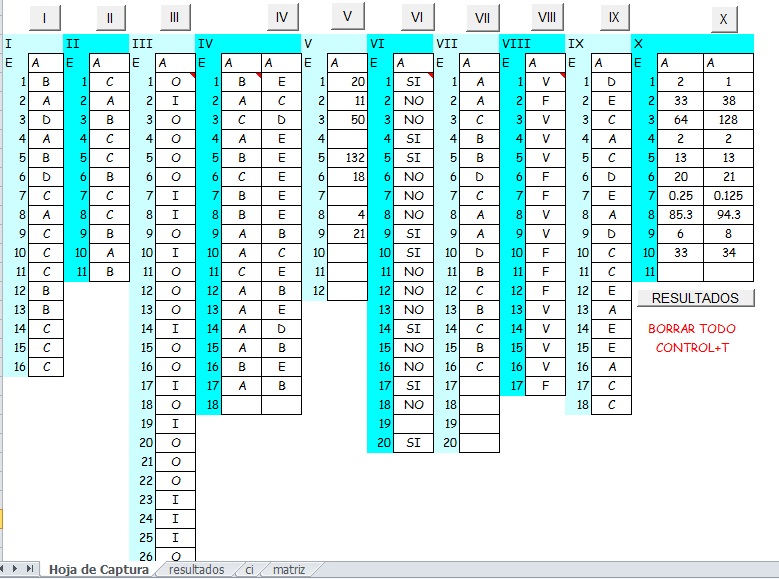779x579 pixels.
Task: Select section X cell with 38
Action: coord(728,101)
